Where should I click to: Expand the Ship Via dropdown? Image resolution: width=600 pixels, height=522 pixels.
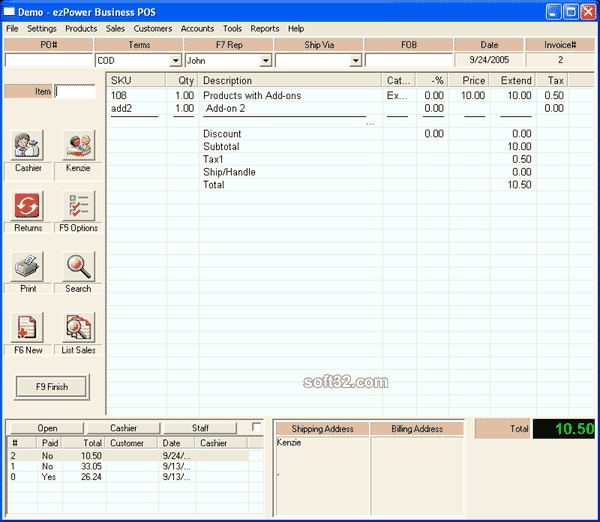pos(355,60)
